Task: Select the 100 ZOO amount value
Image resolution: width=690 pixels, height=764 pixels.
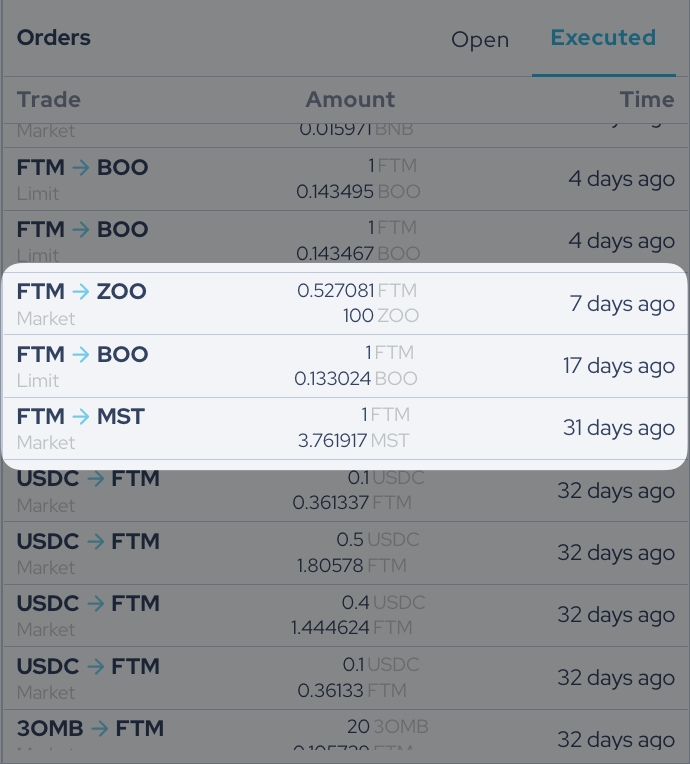Action: coord(380,316)
